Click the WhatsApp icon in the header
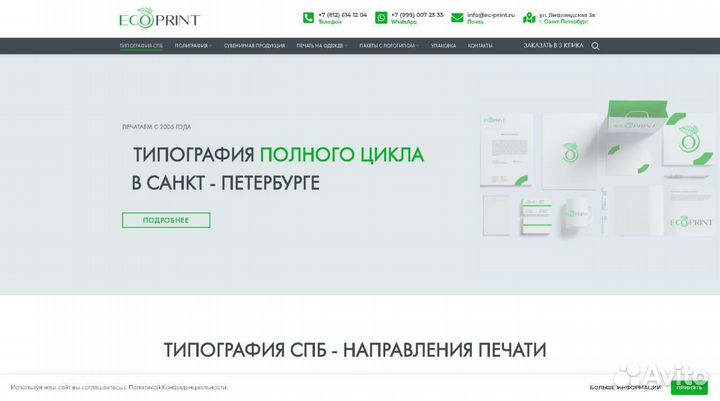 (381, 18)
